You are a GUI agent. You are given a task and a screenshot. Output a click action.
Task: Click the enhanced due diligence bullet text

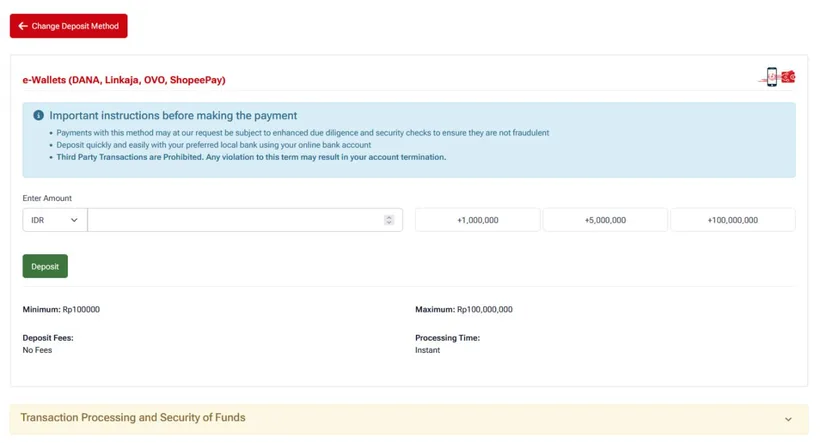coord(303,133)
